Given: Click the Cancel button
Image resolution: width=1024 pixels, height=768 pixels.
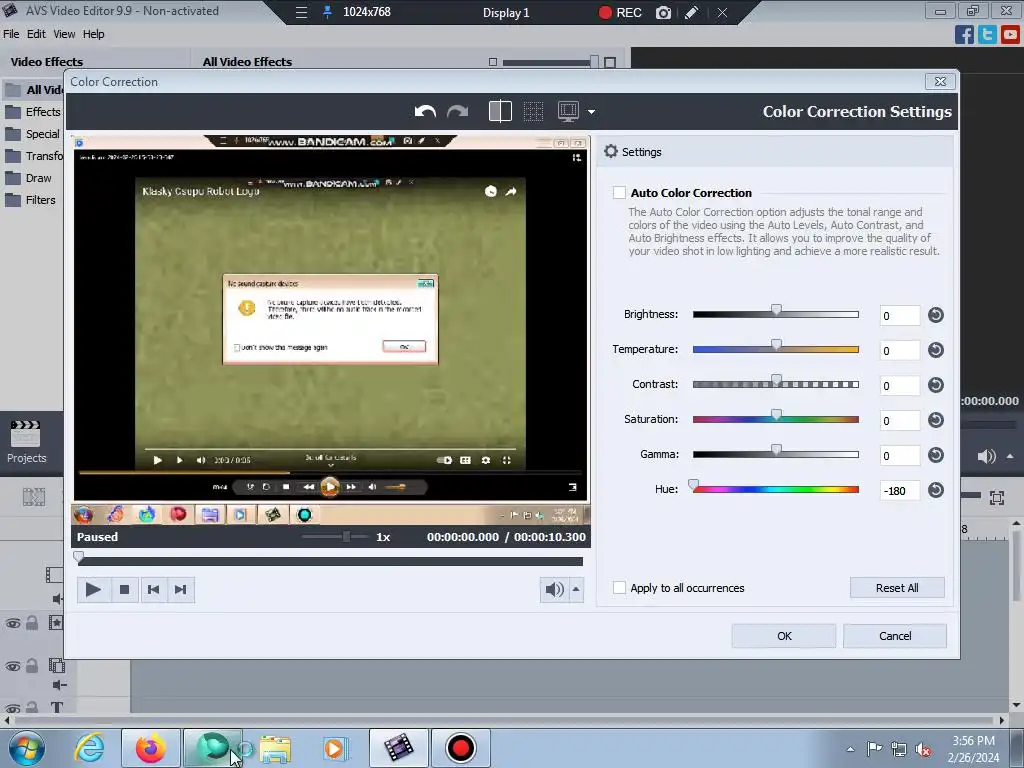Looking at the screenshot, I should 895,636.
